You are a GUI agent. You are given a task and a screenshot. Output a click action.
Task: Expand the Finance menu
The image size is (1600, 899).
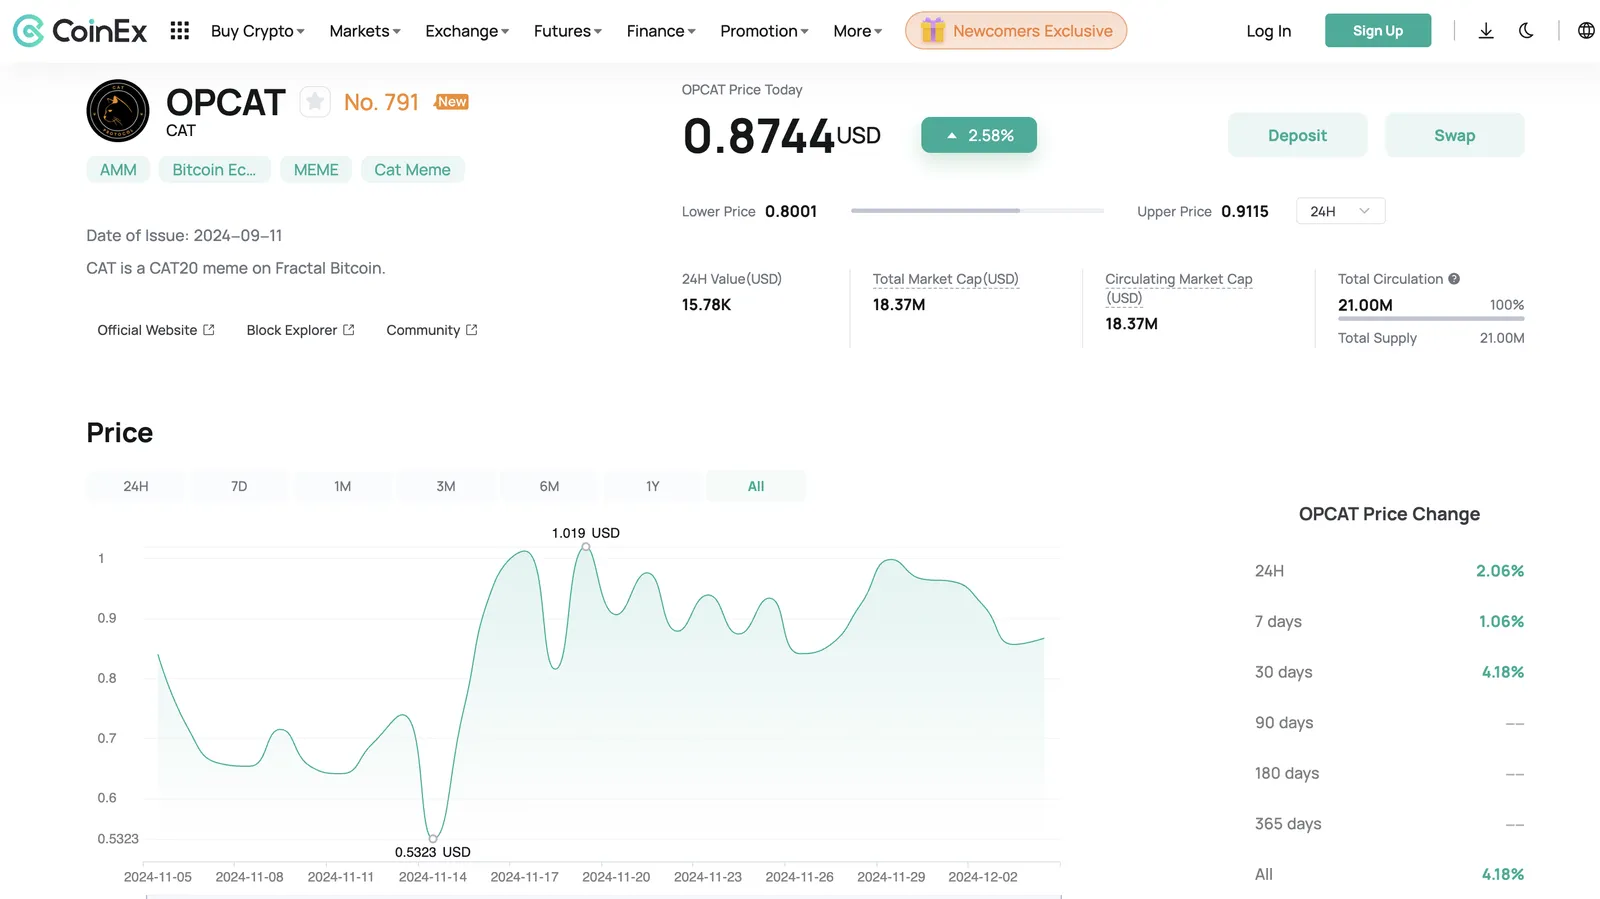point(661,31)
